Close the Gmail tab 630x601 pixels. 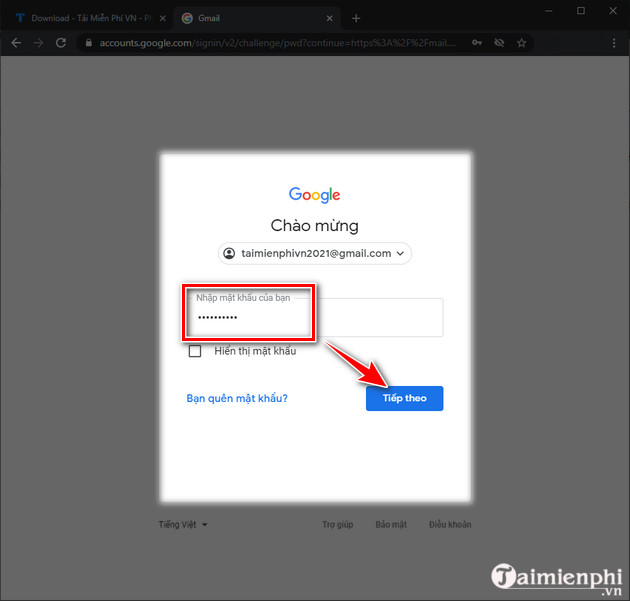[329, 18]
